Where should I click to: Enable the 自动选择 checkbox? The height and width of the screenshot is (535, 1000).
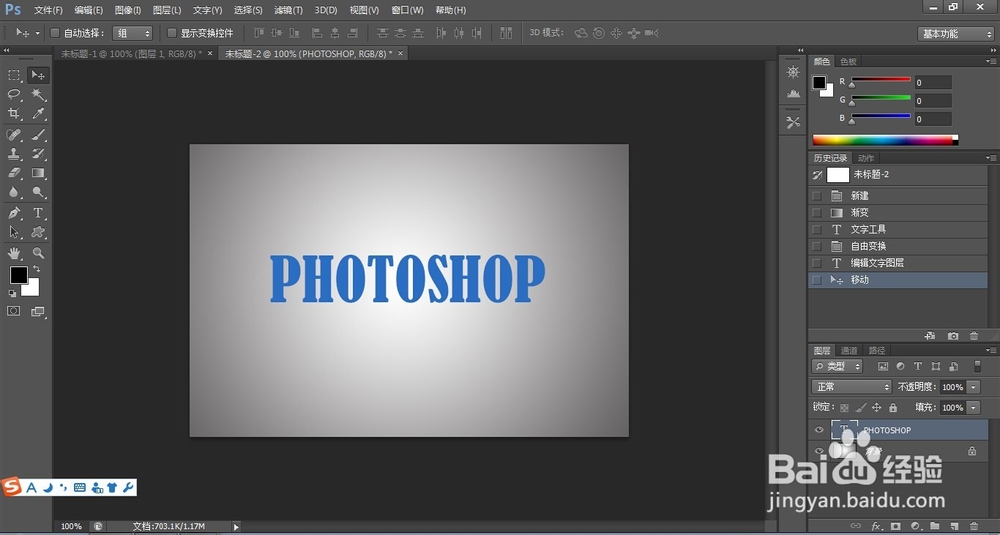coord(55,33)
